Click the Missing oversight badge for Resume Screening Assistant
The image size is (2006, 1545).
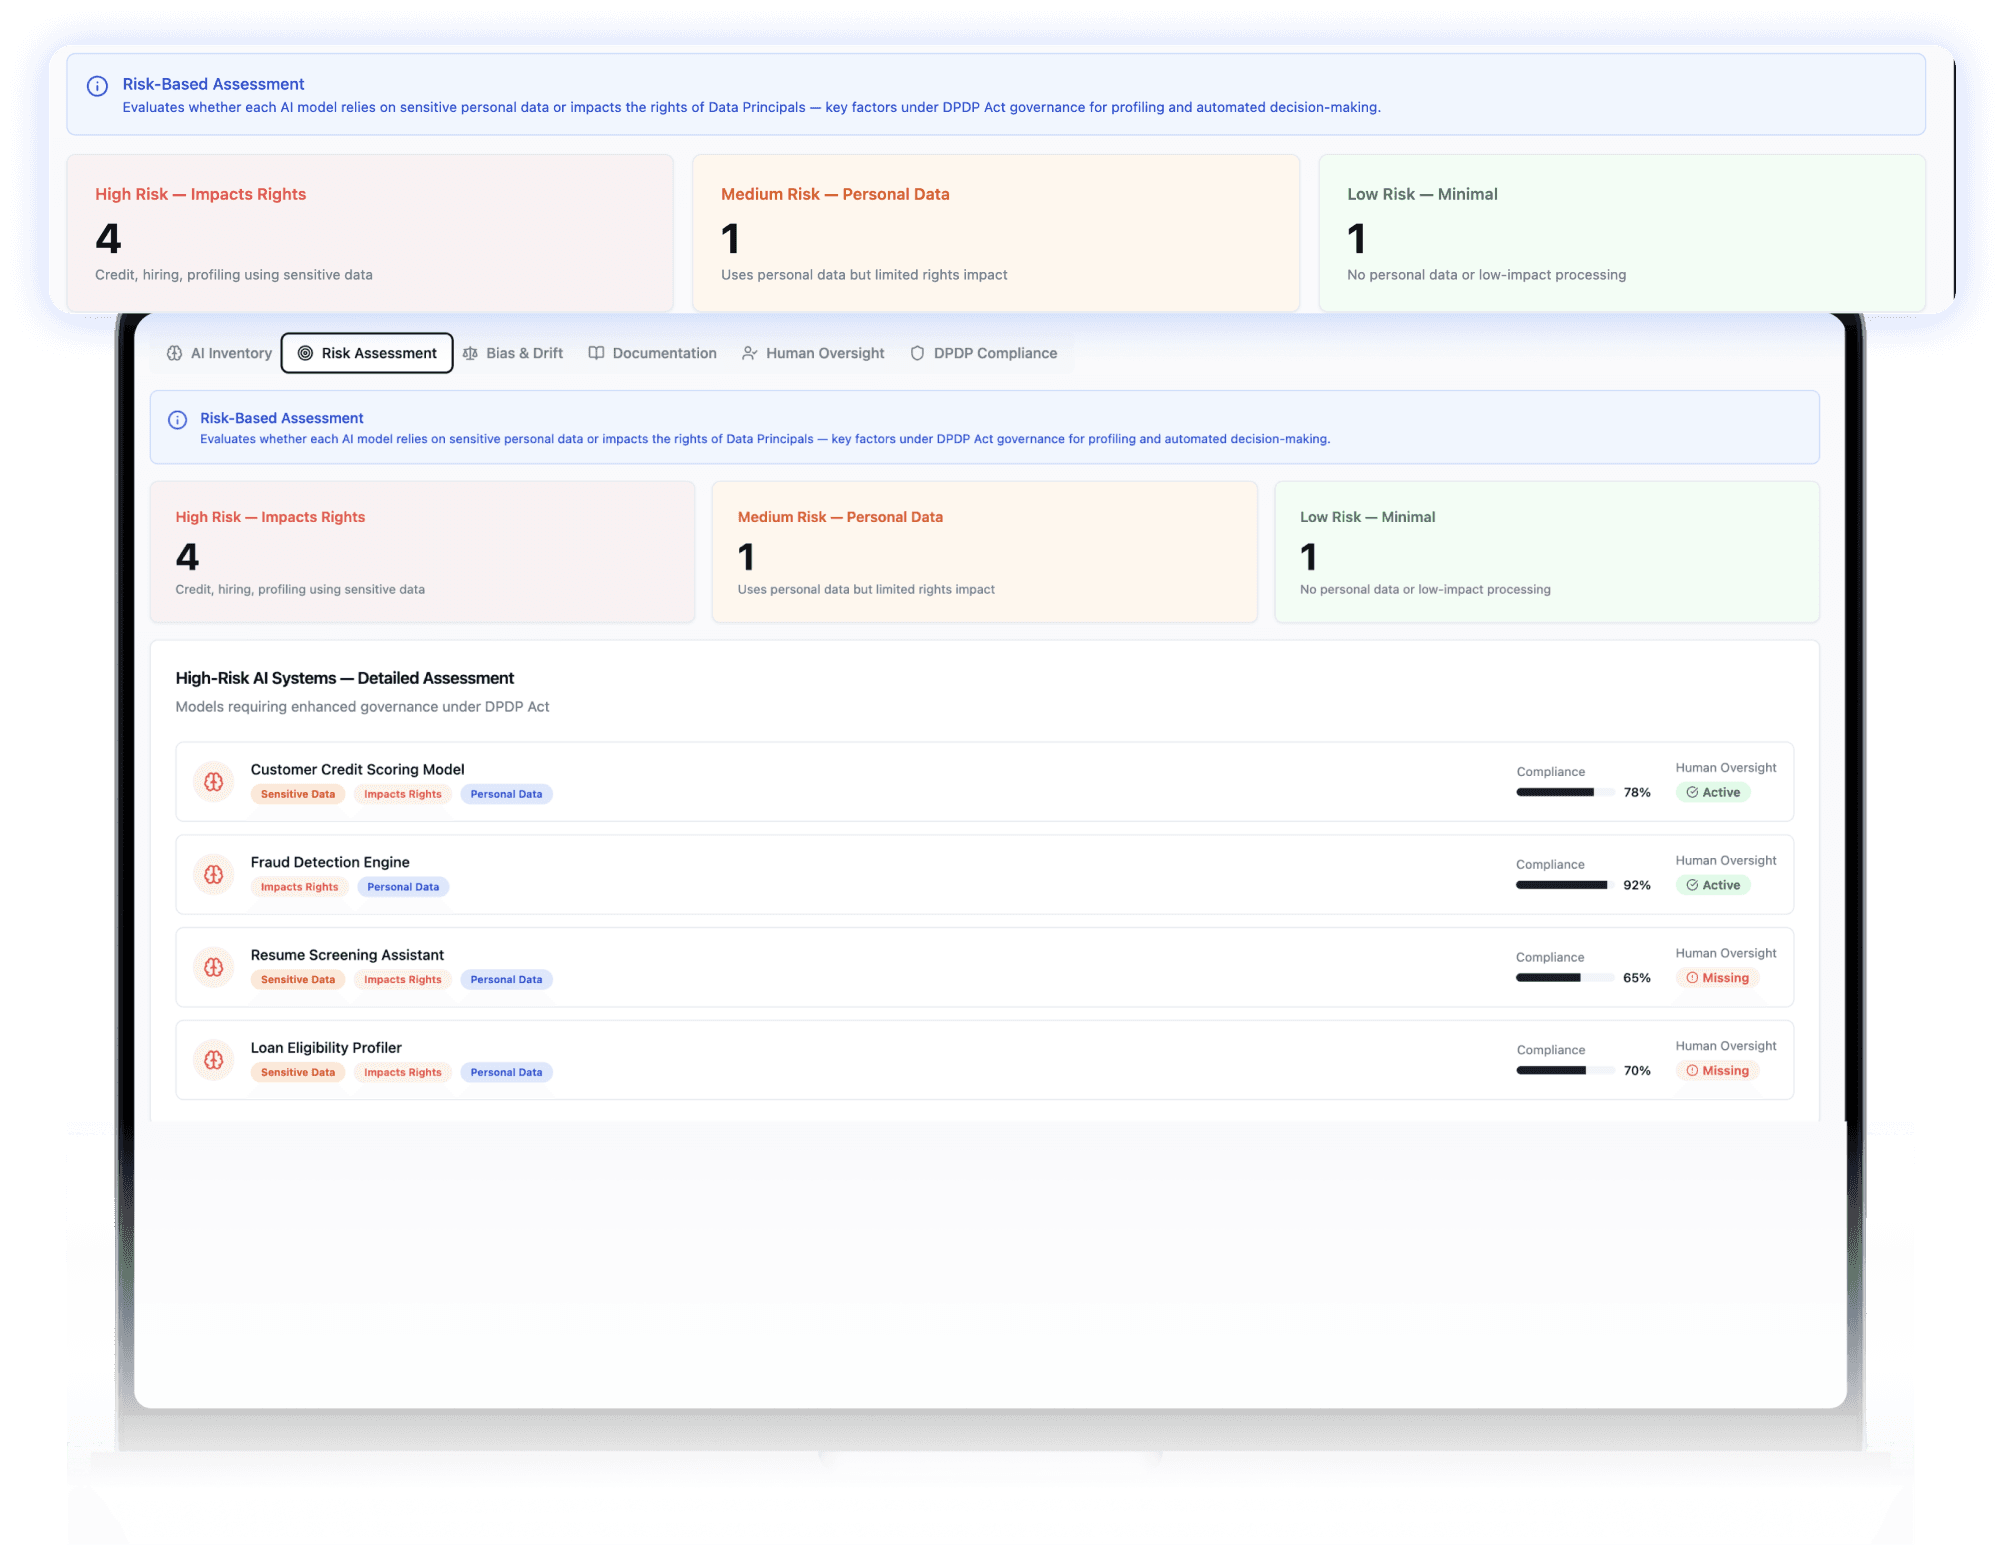point(1717,978)
